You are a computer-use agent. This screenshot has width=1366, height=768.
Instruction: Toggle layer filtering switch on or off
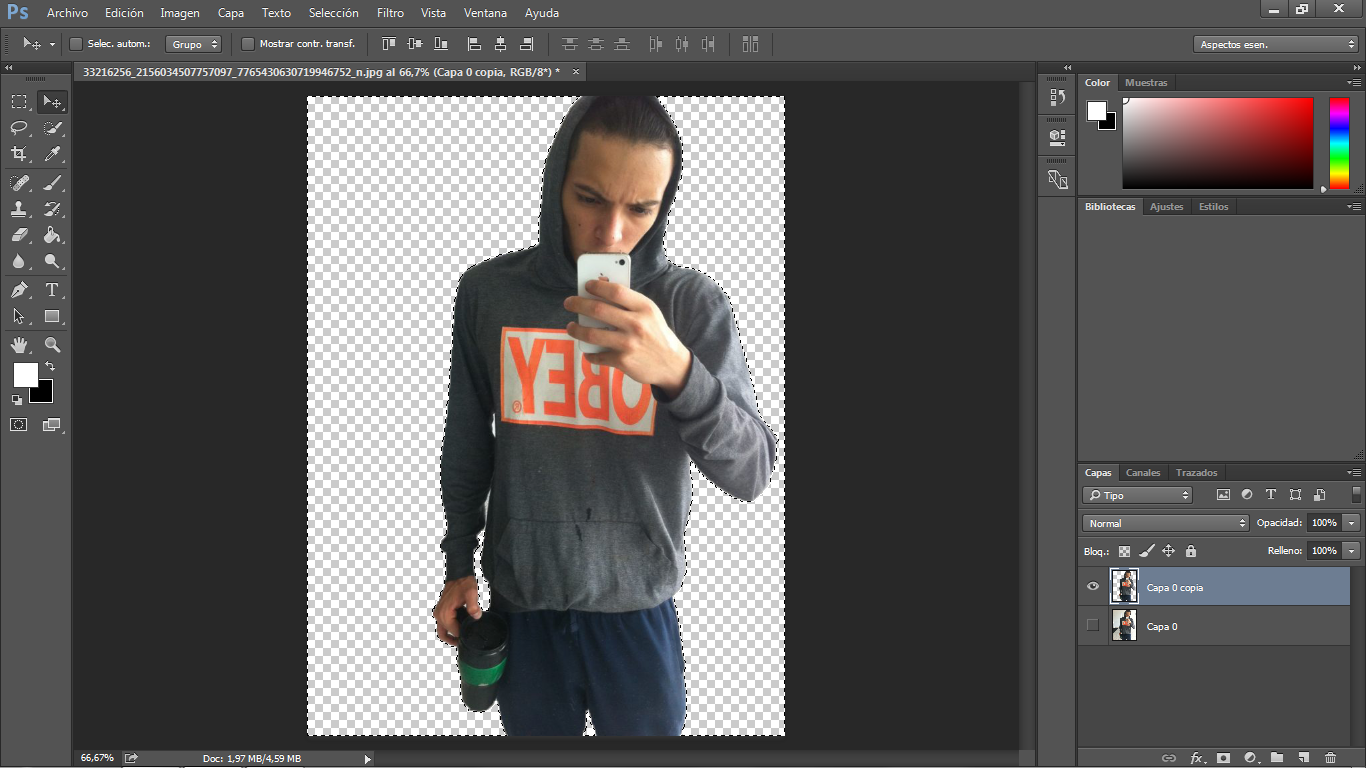point(1356,494)
